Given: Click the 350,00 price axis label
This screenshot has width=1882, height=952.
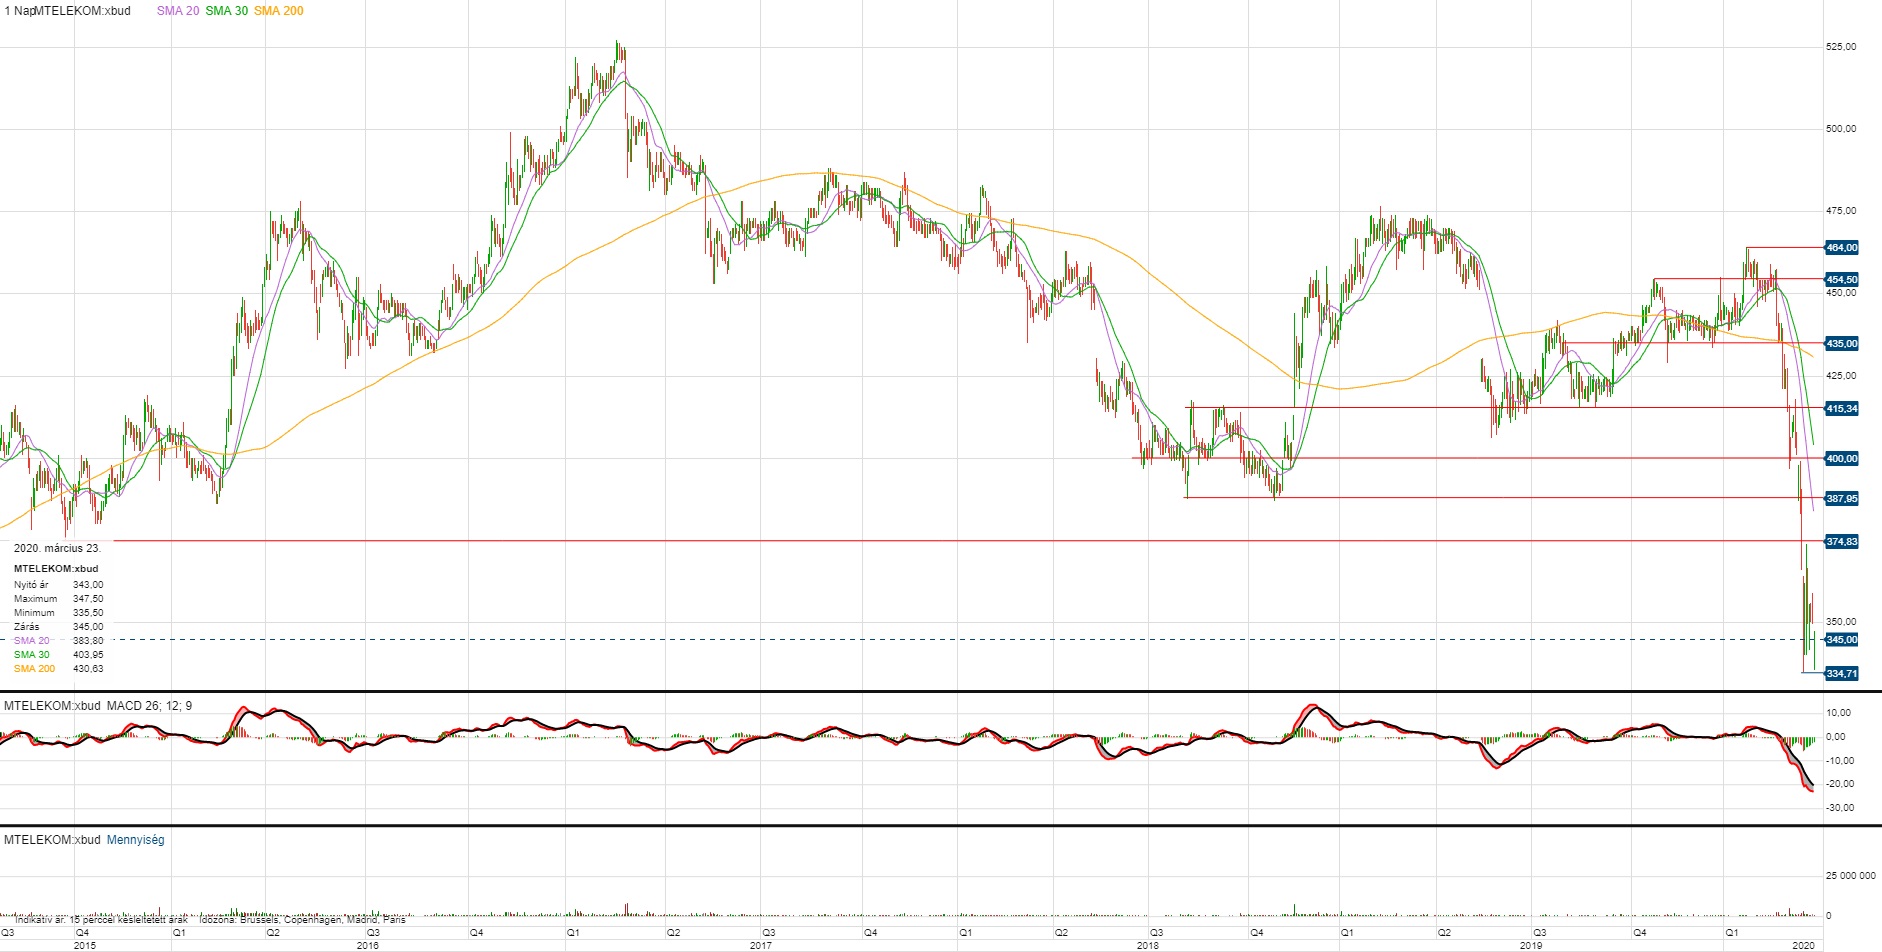Looking at the screenshot, I should coord(1841,622).
